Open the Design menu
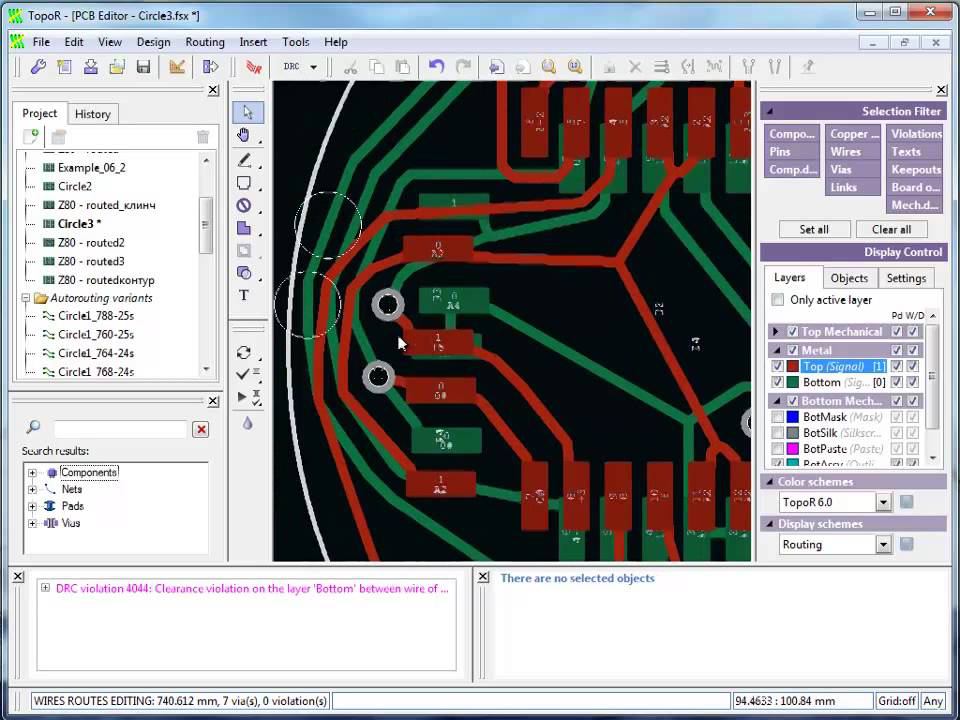Viewport: 960px width, 720px height. click(153, 42)
